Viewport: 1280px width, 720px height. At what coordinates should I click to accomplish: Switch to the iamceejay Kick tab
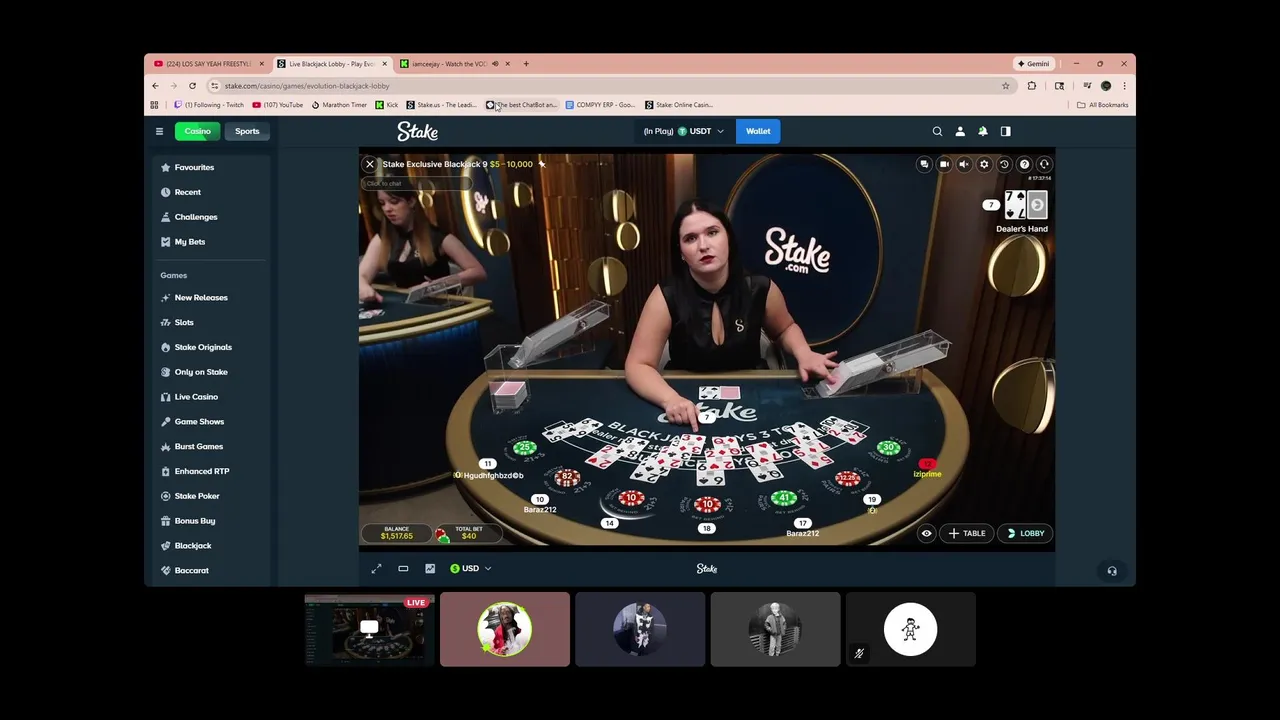point(456,64)
